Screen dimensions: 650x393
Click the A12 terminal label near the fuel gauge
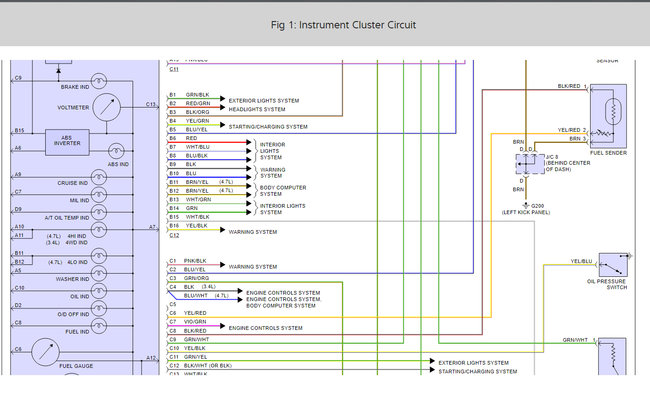(x=151, y=358)
